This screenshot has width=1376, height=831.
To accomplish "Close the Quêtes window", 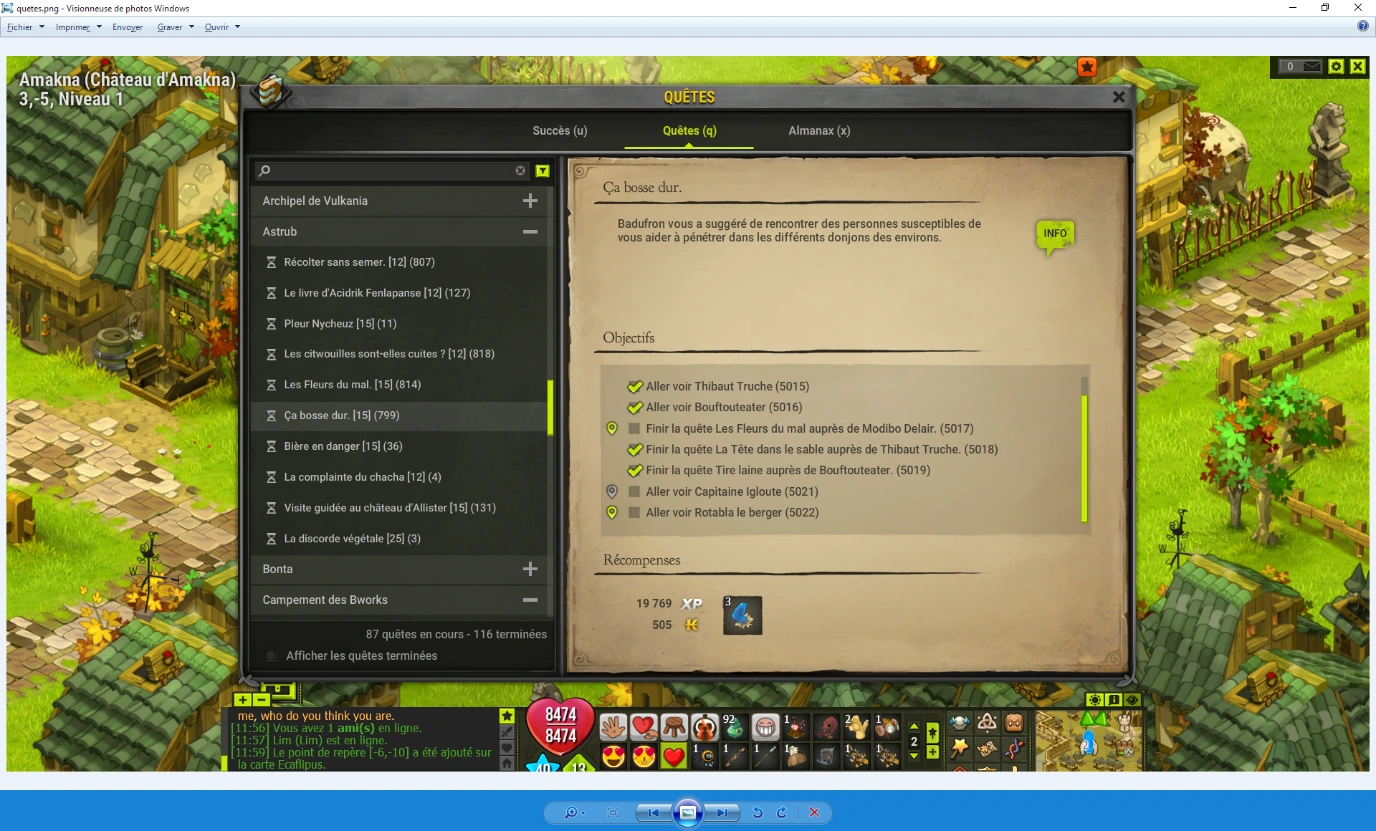I will click(1119, 97).
